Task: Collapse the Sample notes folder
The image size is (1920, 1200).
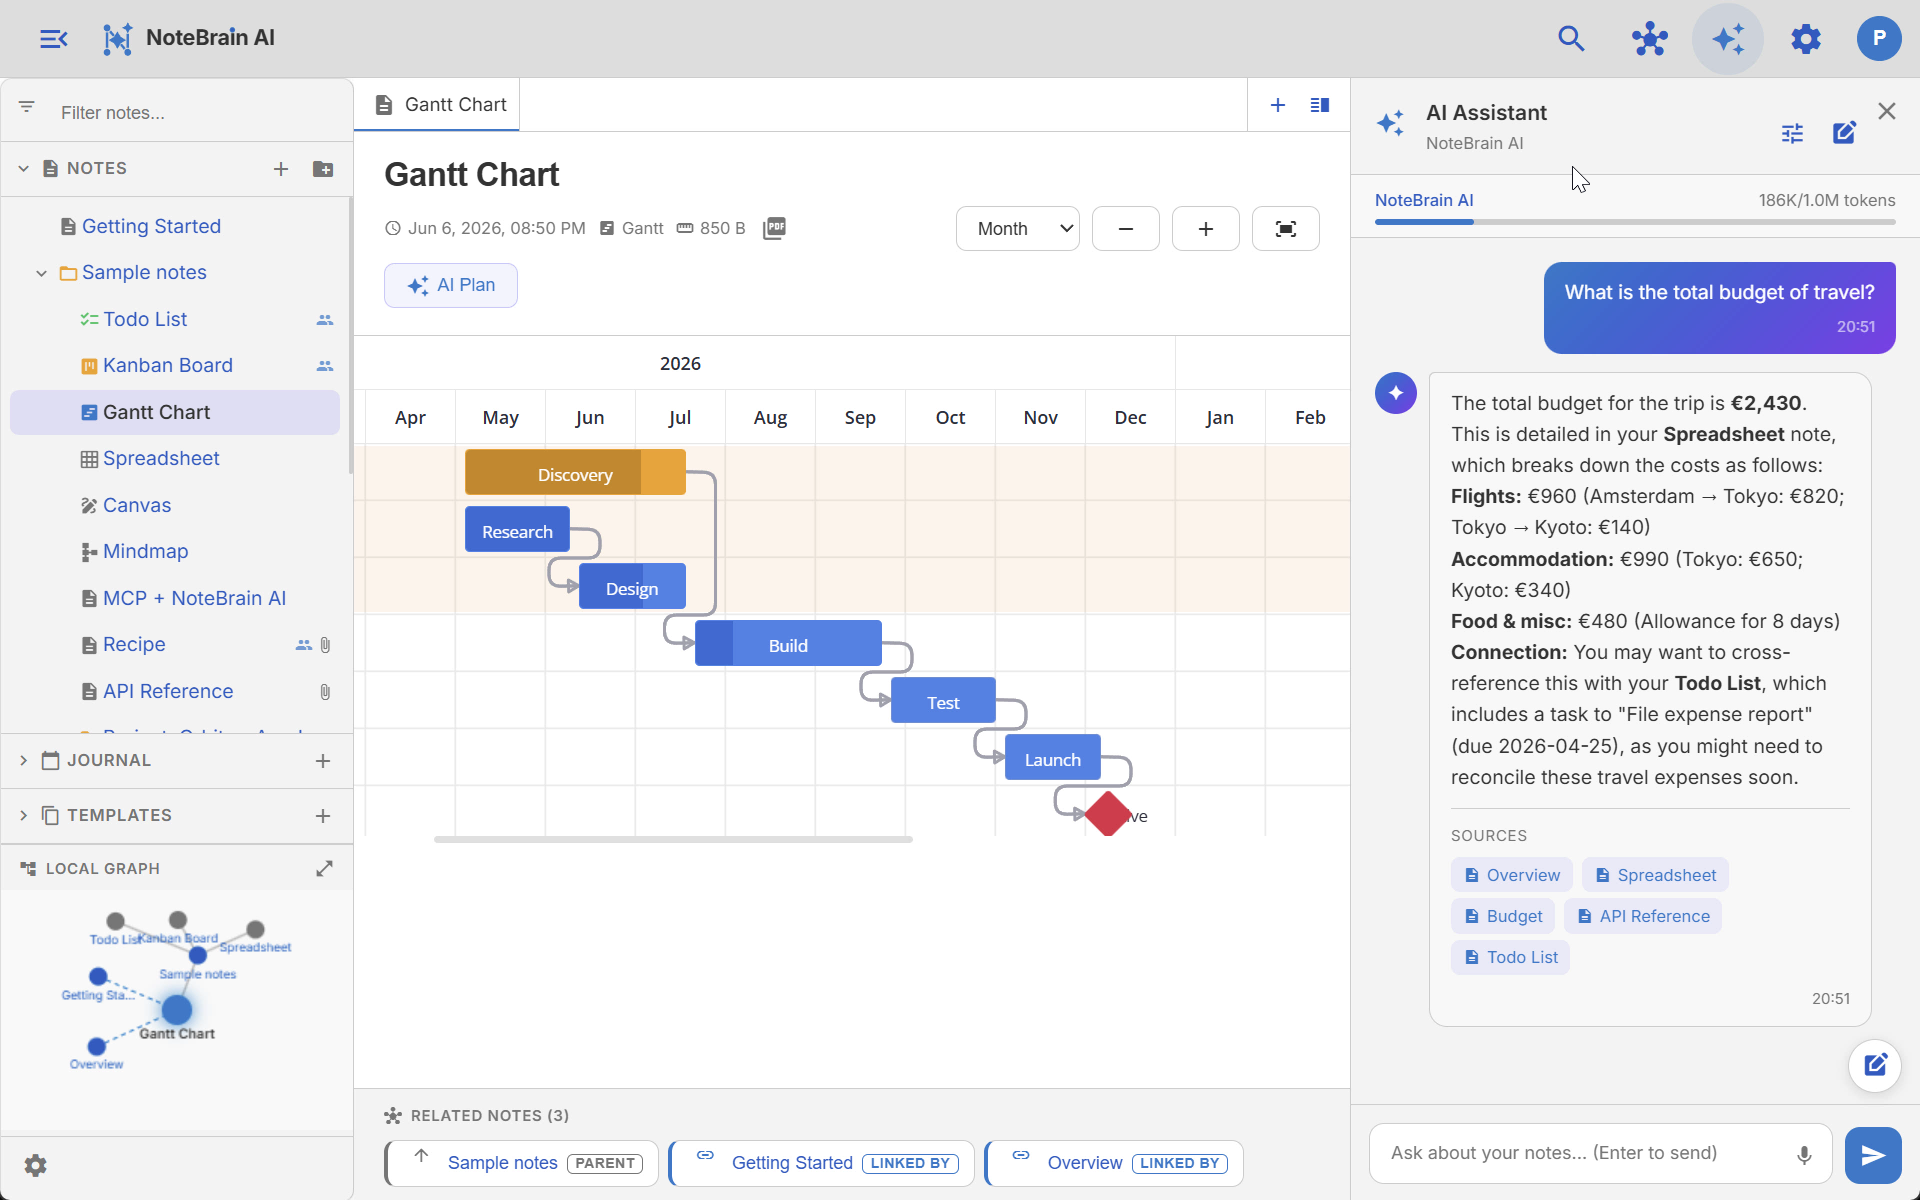Action: coord(41,273)
